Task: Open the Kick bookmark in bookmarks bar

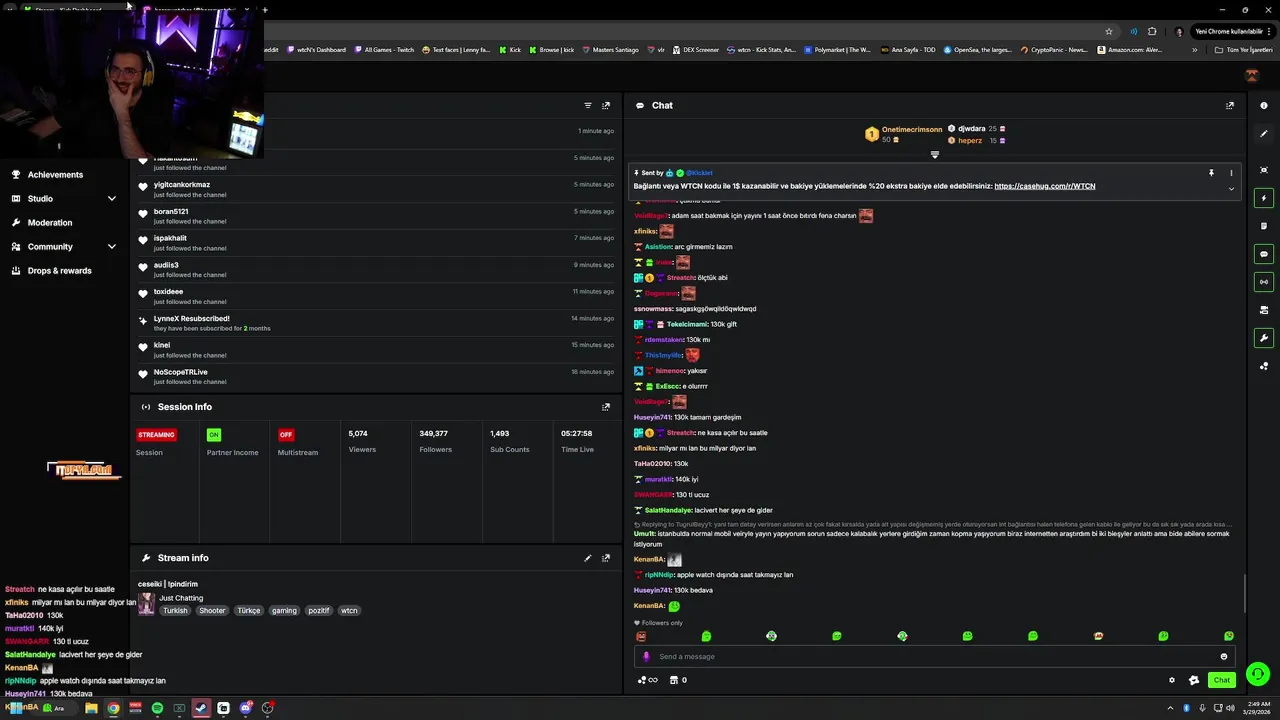Action: tap(510, 50)
